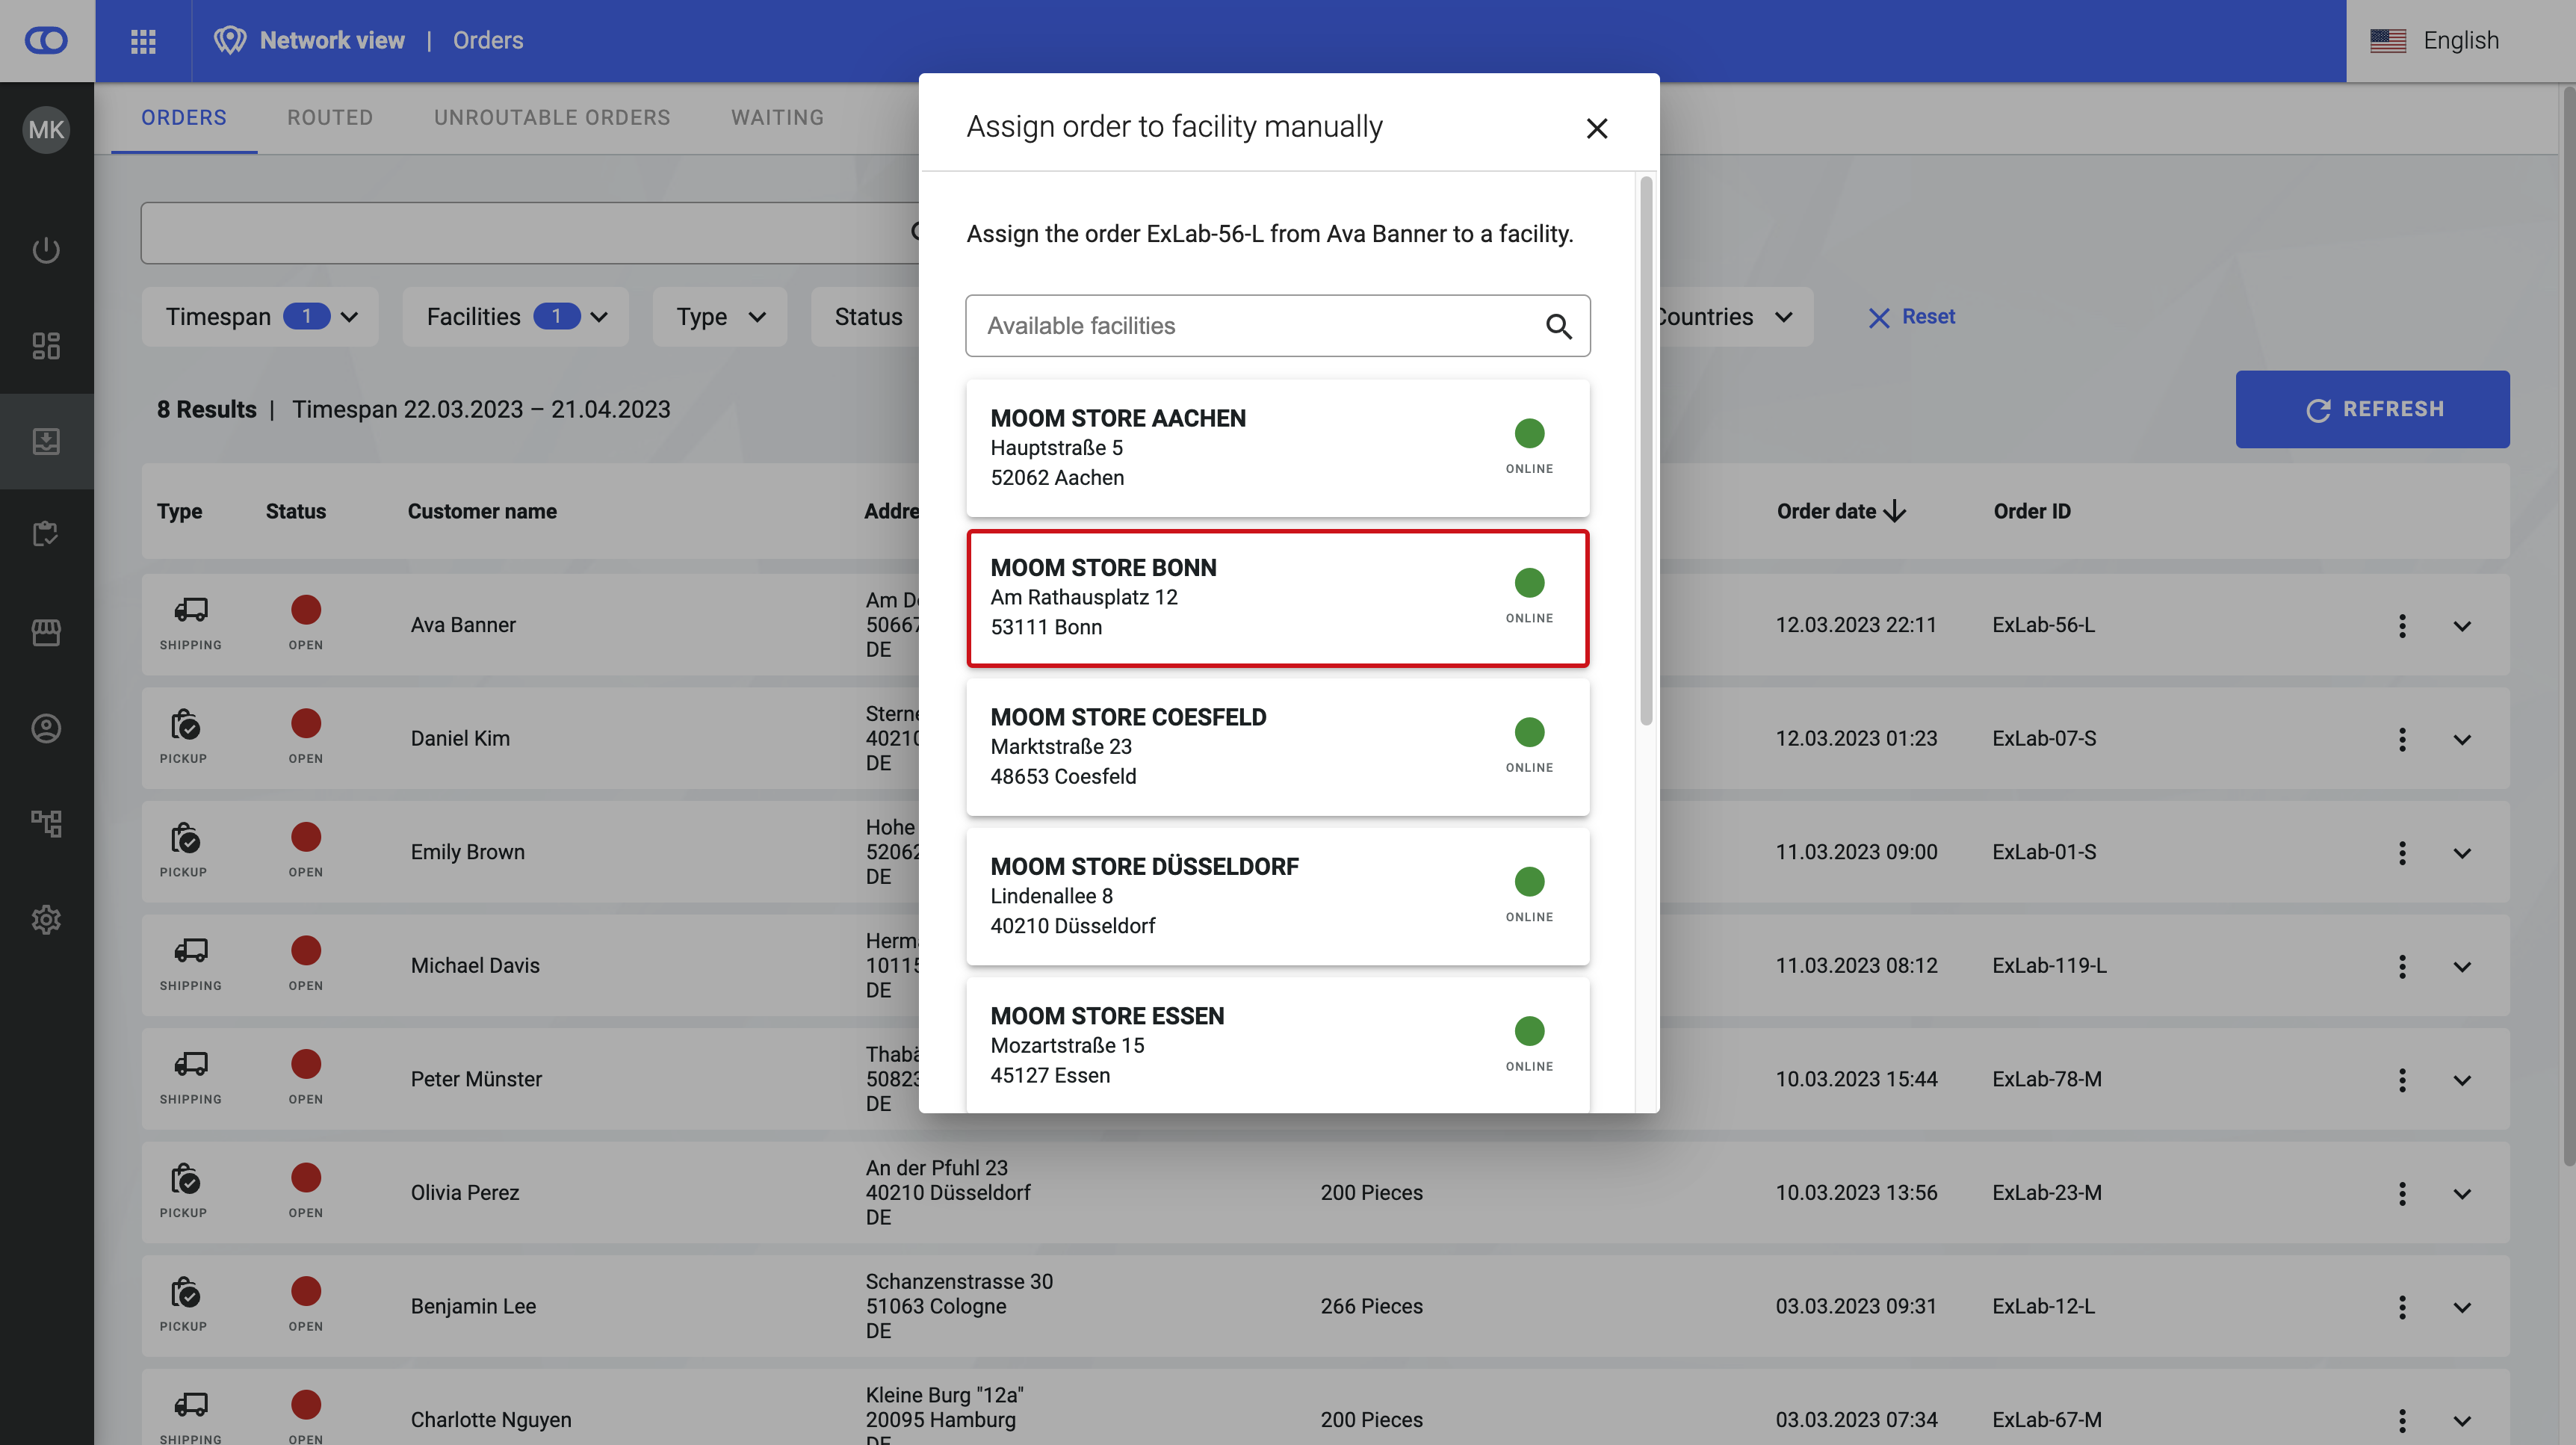This screenshot has width=2576, height=1445.
Task: Open the three-dot menu for ExLab-07-S
Action: (x=2402, y=739)
